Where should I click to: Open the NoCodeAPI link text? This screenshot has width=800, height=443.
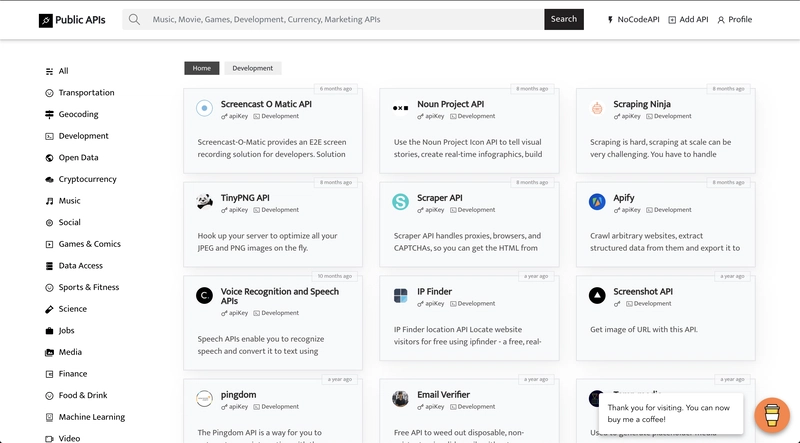(x=638, y=19)
